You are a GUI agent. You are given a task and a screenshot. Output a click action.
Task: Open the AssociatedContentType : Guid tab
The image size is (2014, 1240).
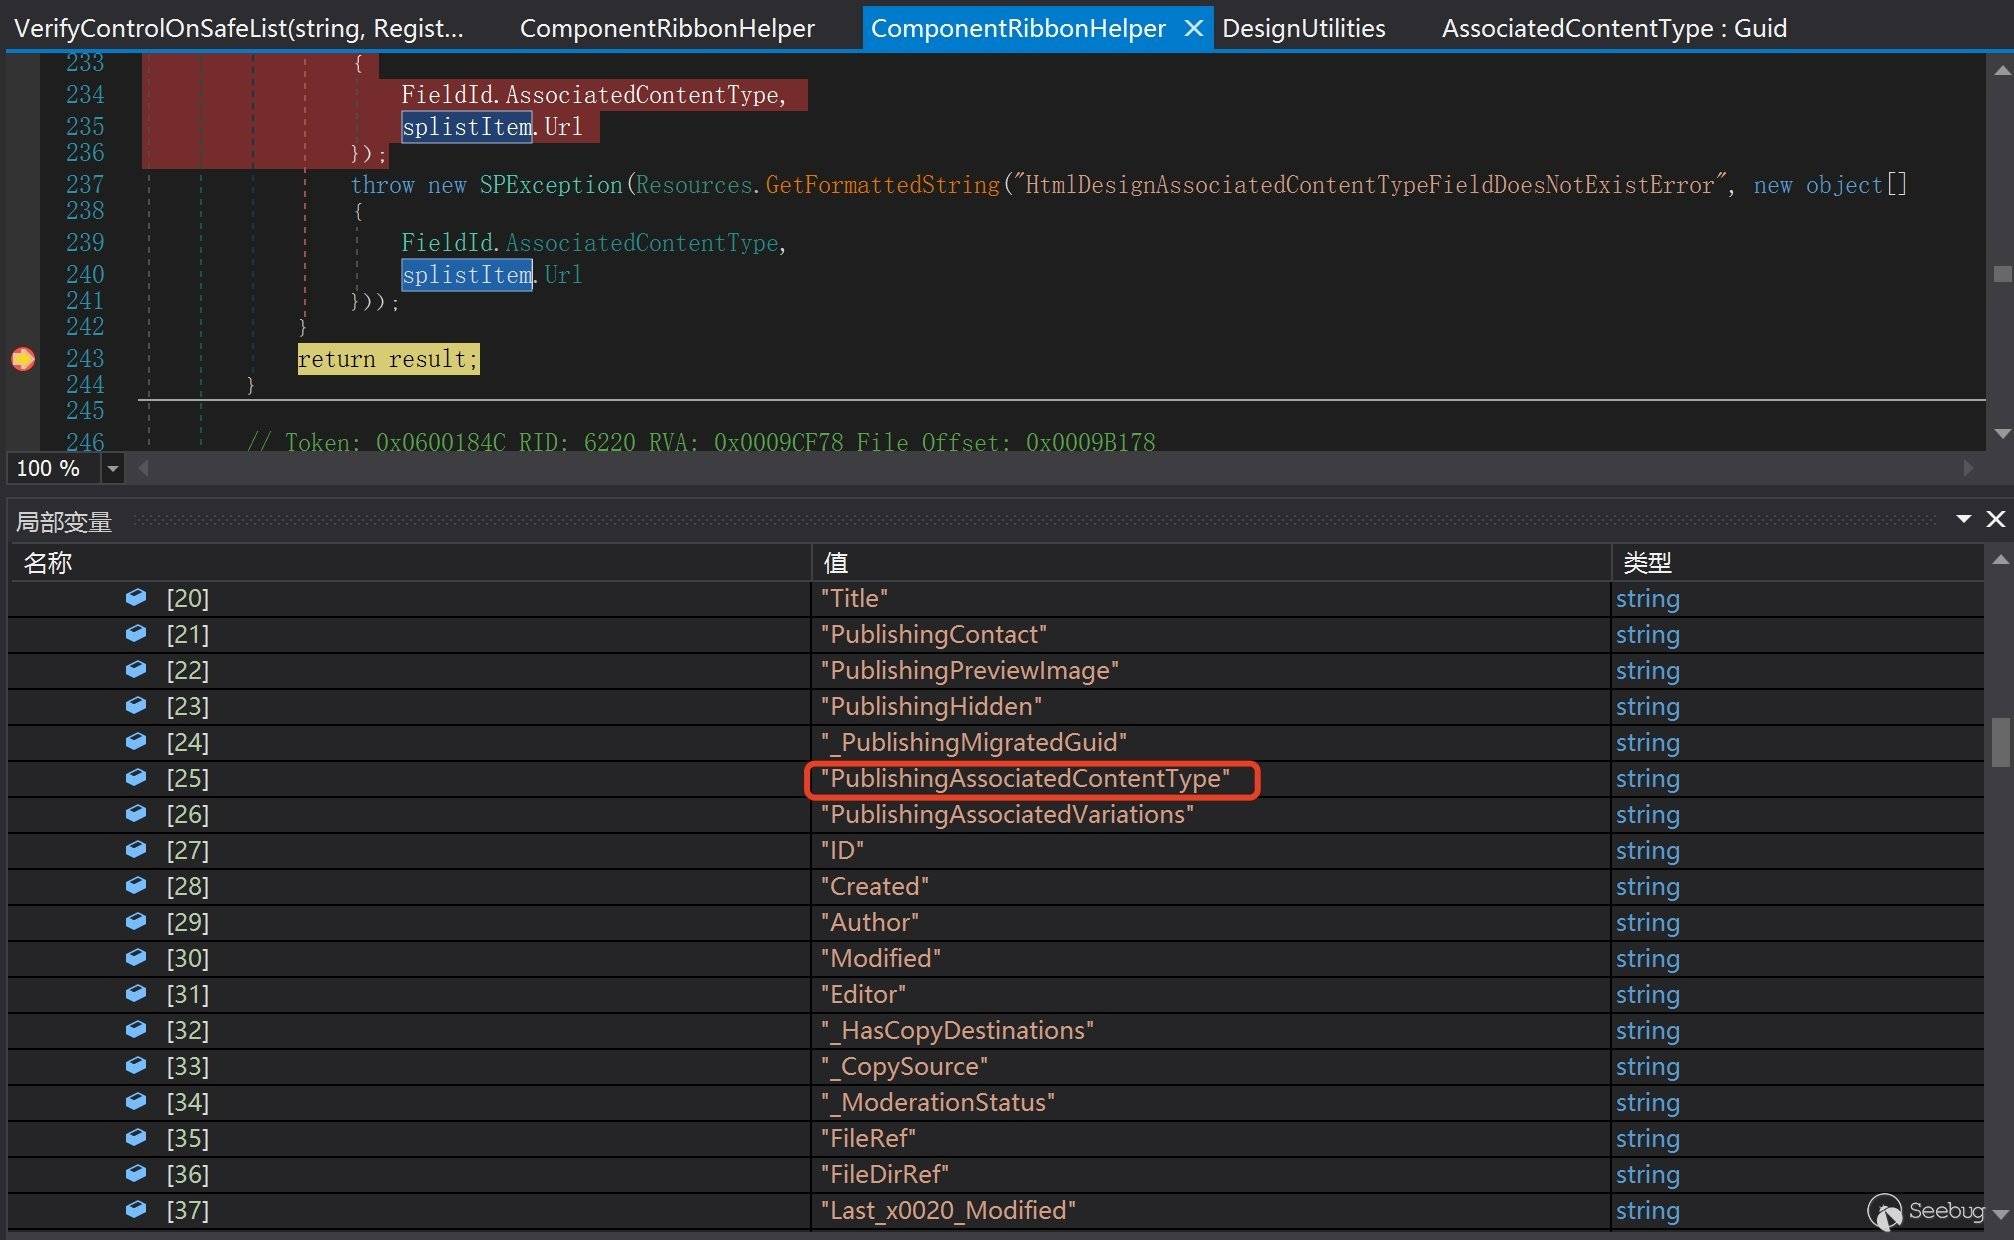[1613, 28]
